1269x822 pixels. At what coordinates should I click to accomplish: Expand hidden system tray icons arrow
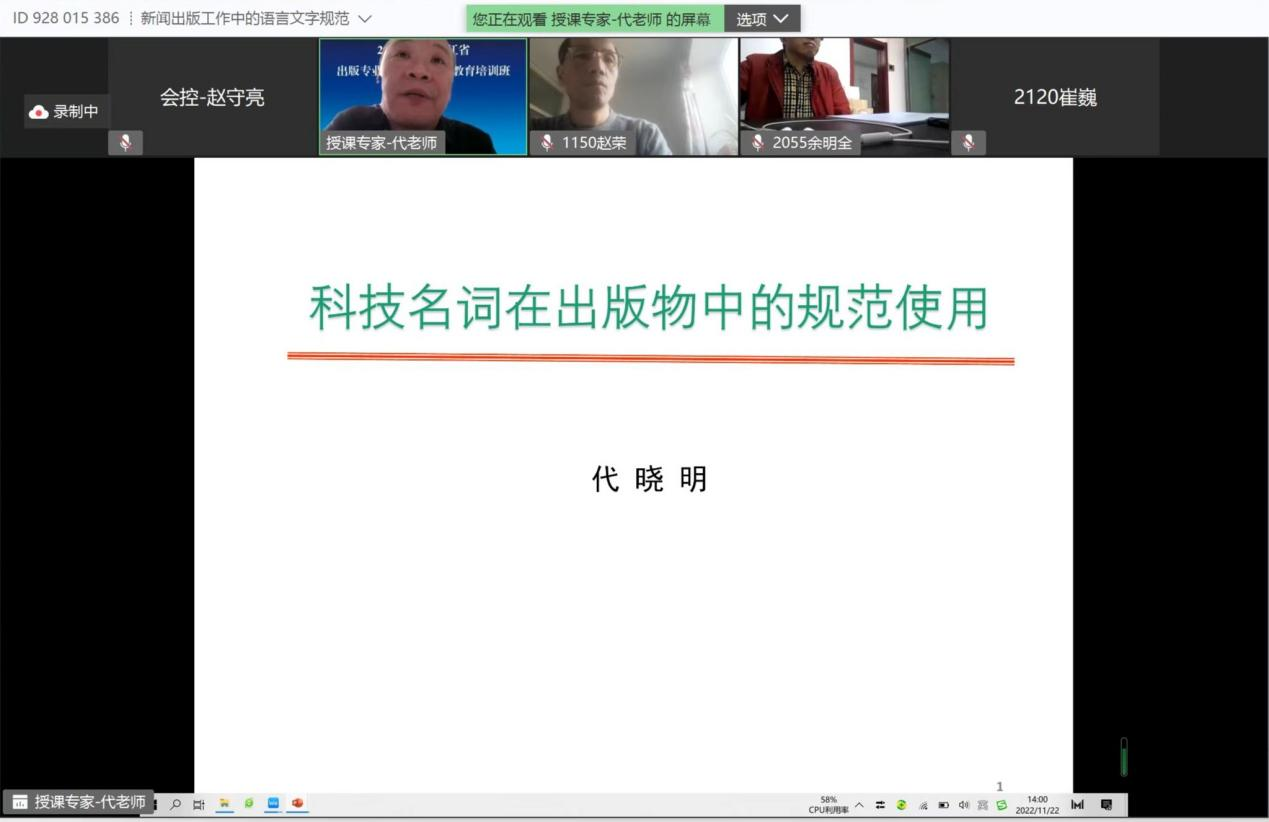[859, 805]
